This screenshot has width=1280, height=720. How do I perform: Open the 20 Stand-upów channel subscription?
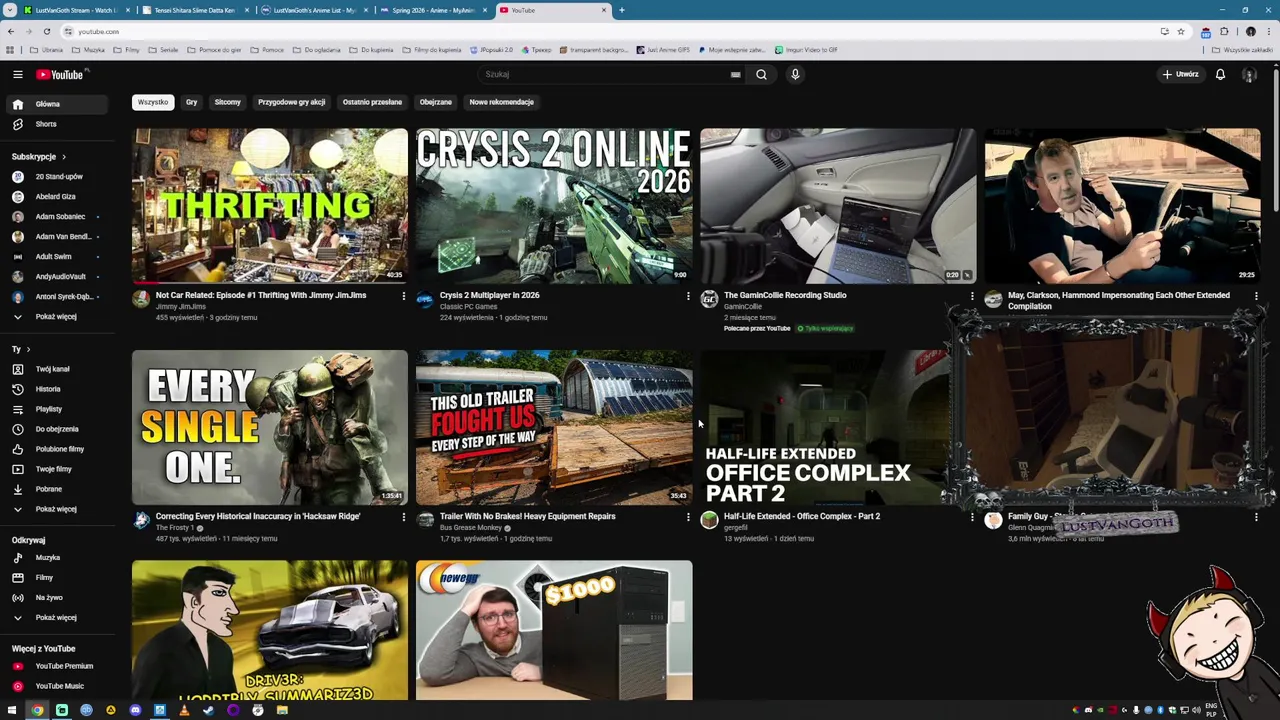pyautogui.click(x=58, y=177)
